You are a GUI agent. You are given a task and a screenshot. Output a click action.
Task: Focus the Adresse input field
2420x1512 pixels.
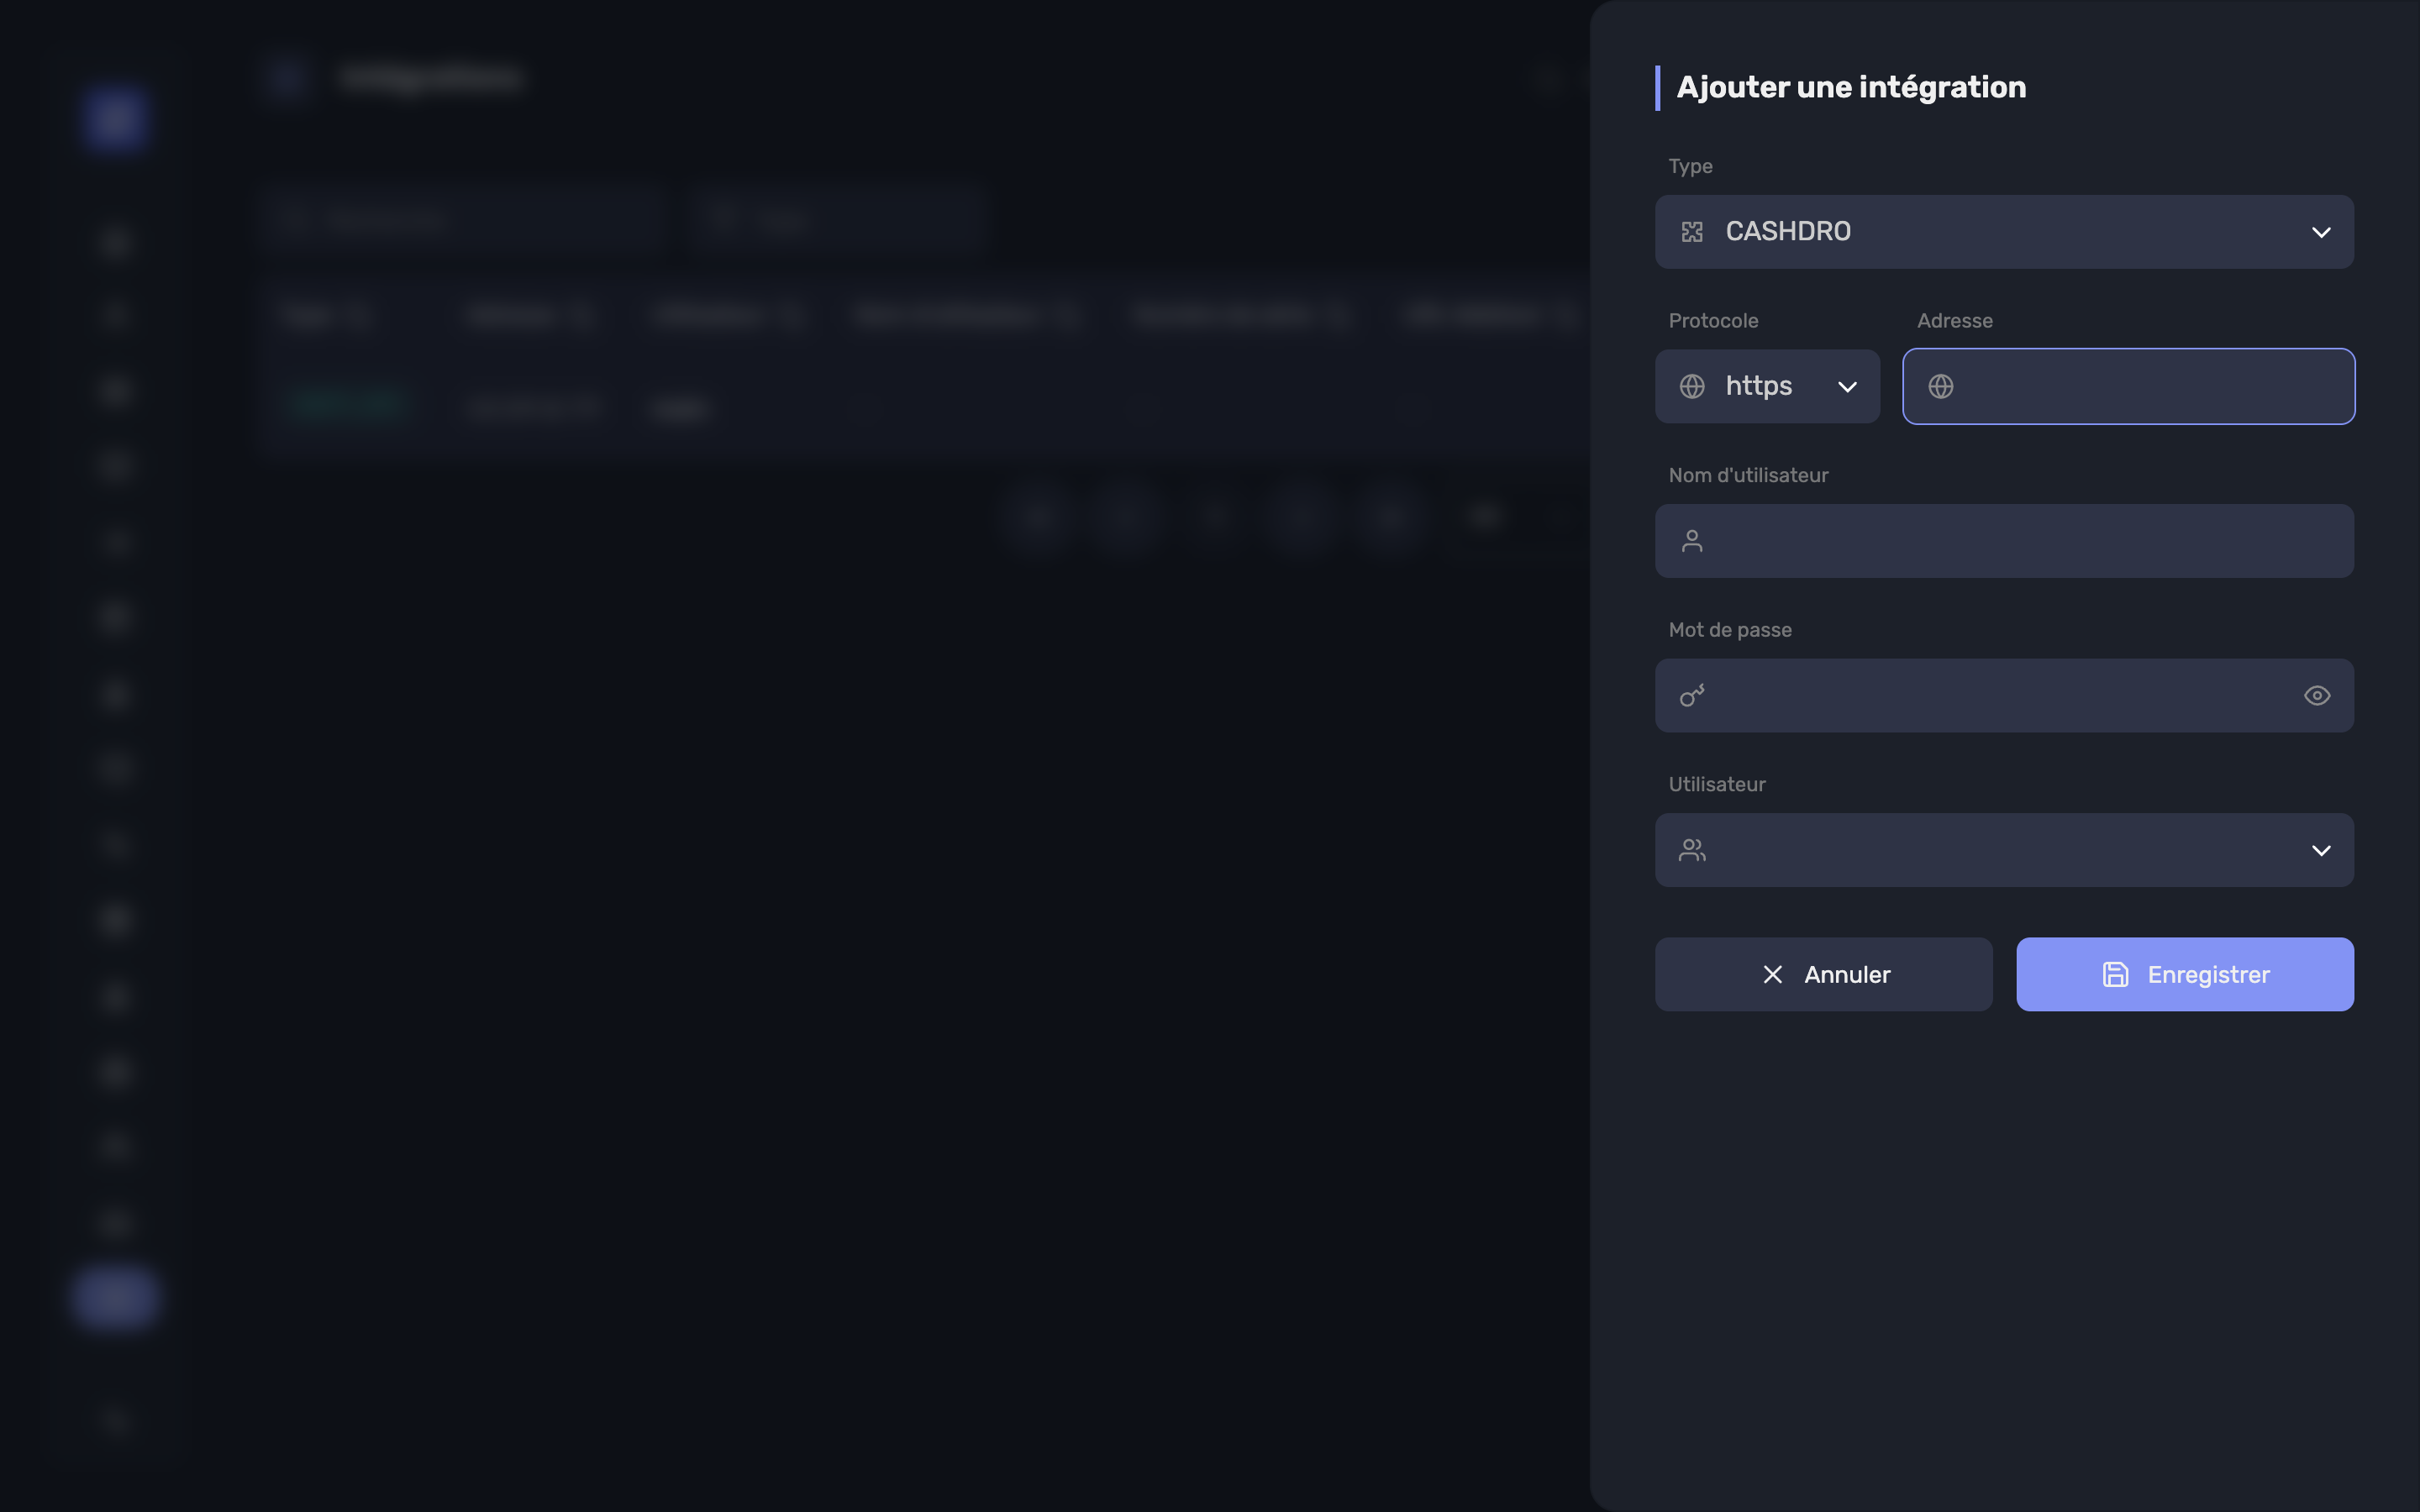click(x=2128, y=386)
